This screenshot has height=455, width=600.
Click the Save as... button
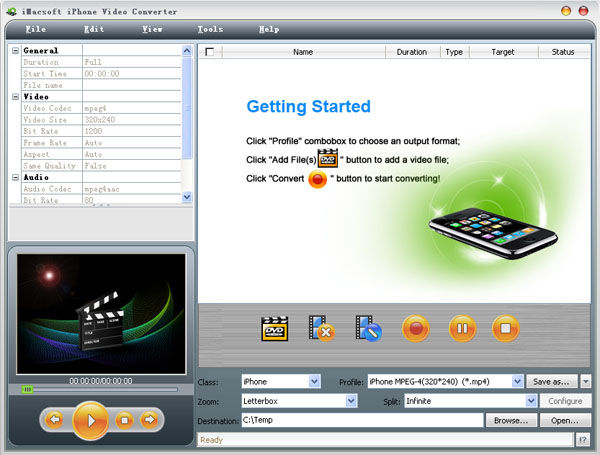(552, 382)
